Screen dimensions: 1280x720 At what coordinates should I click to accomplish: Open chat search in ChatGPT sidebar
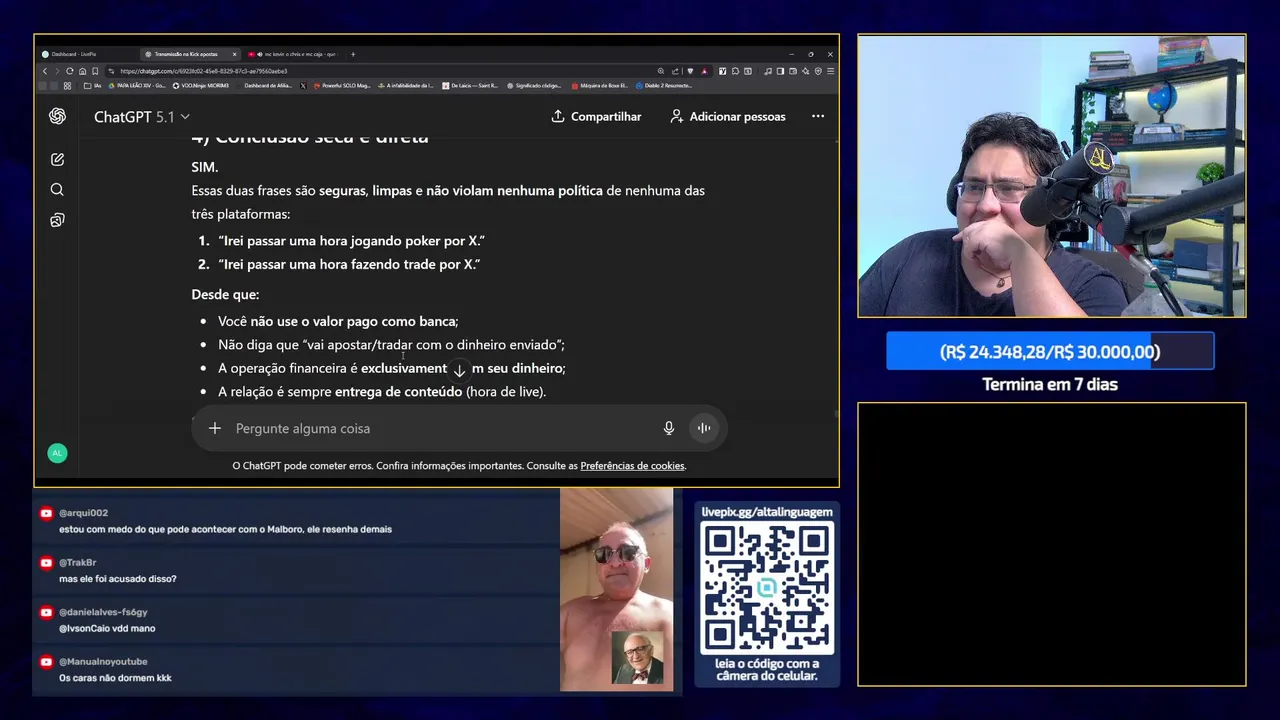tap(57, 189)
